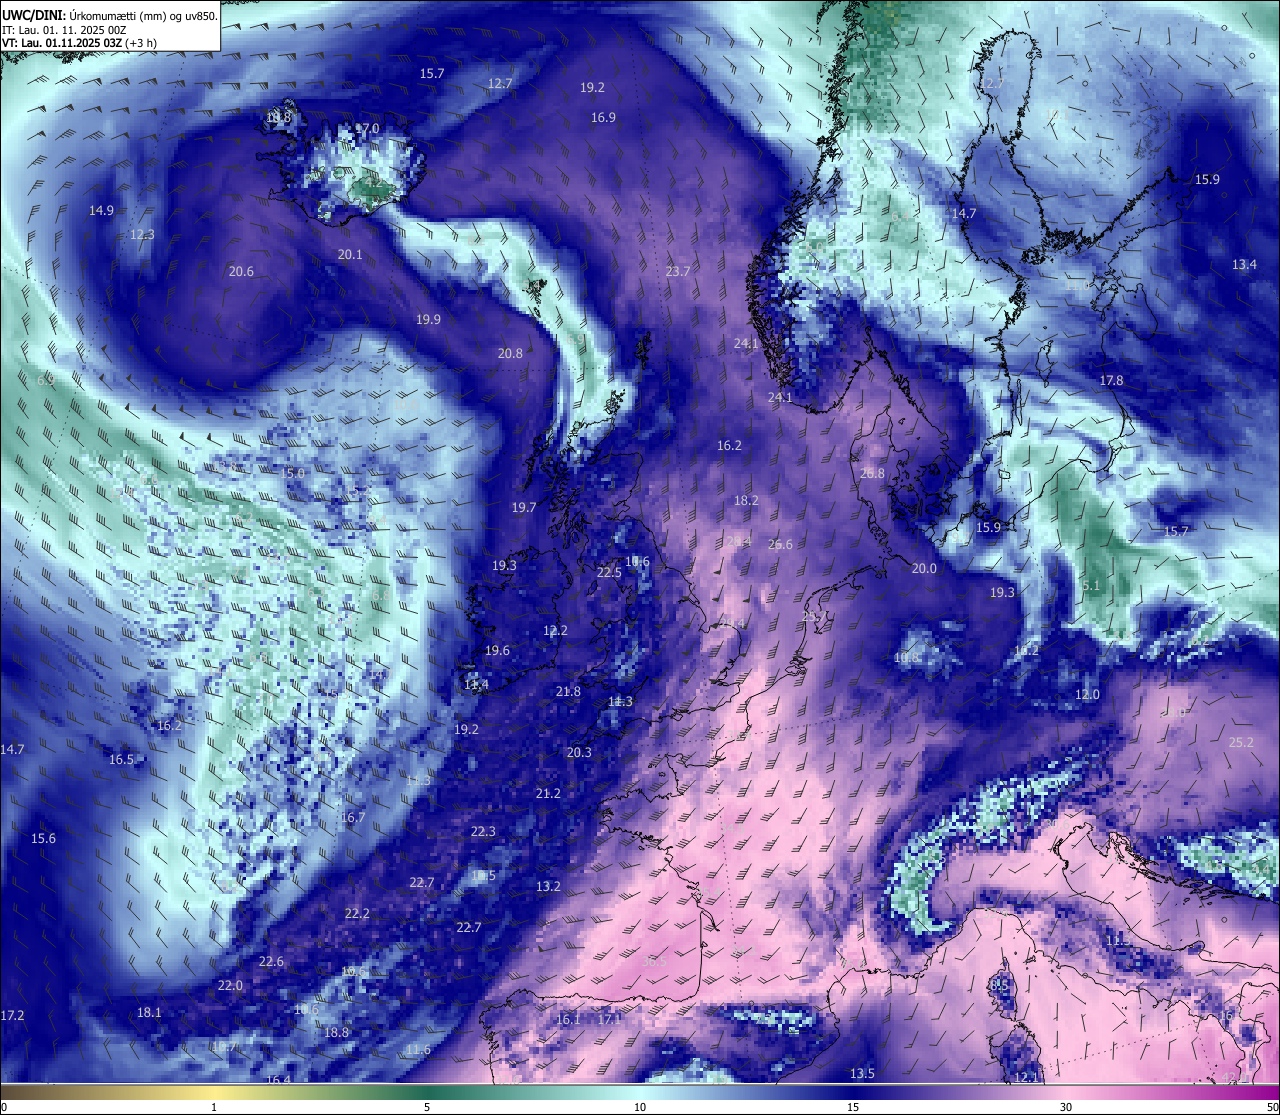Click the 15.6 value at the western edge
This screenshot has width=1280, height=1115.
tap(43, 838)
